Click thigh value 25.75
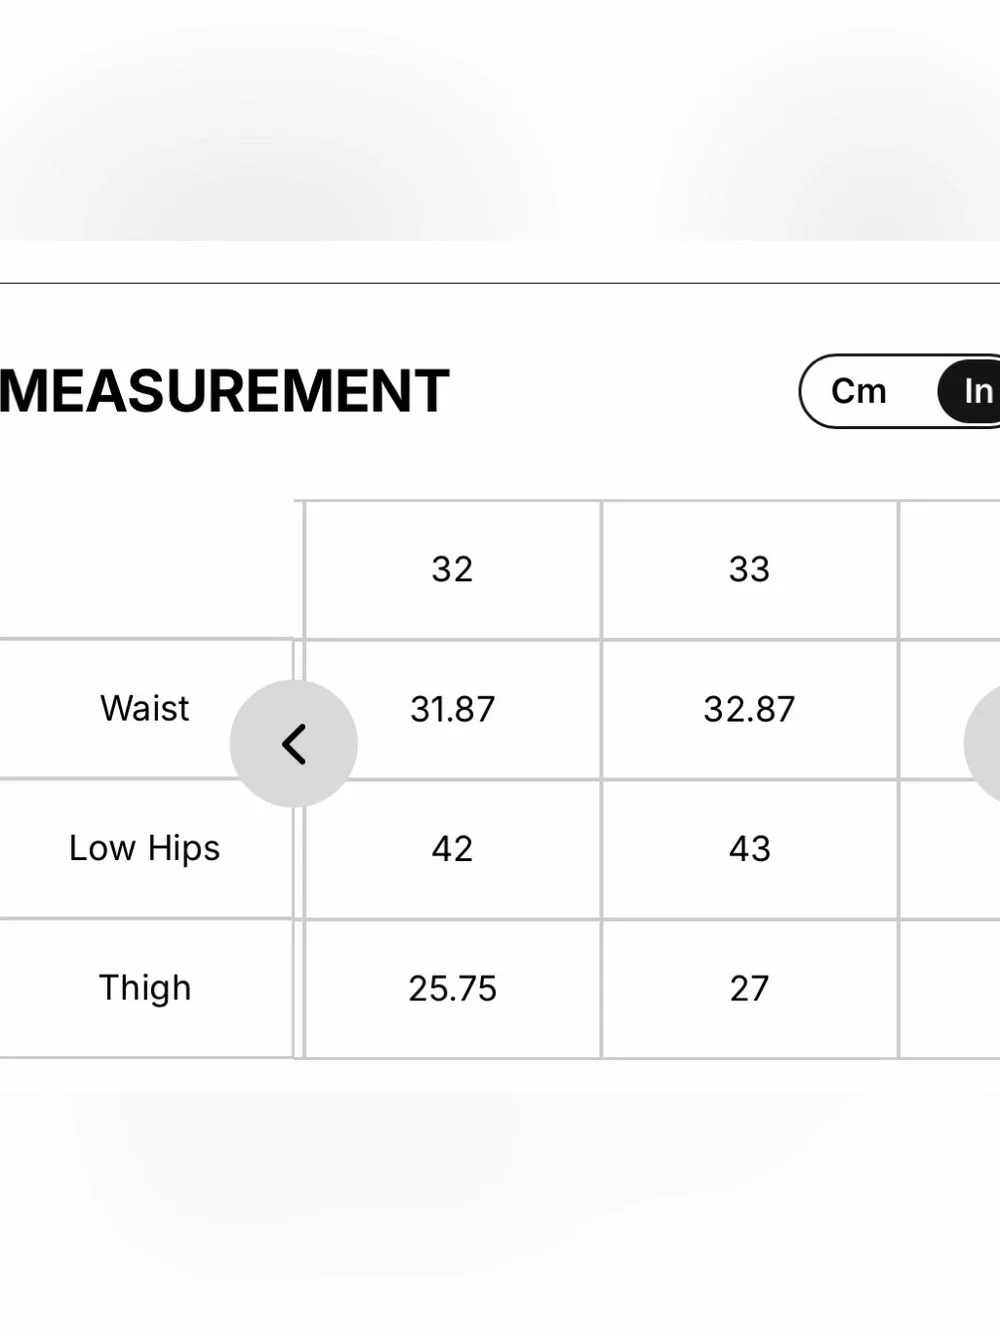1000x1333 pixels. [452, 988]
